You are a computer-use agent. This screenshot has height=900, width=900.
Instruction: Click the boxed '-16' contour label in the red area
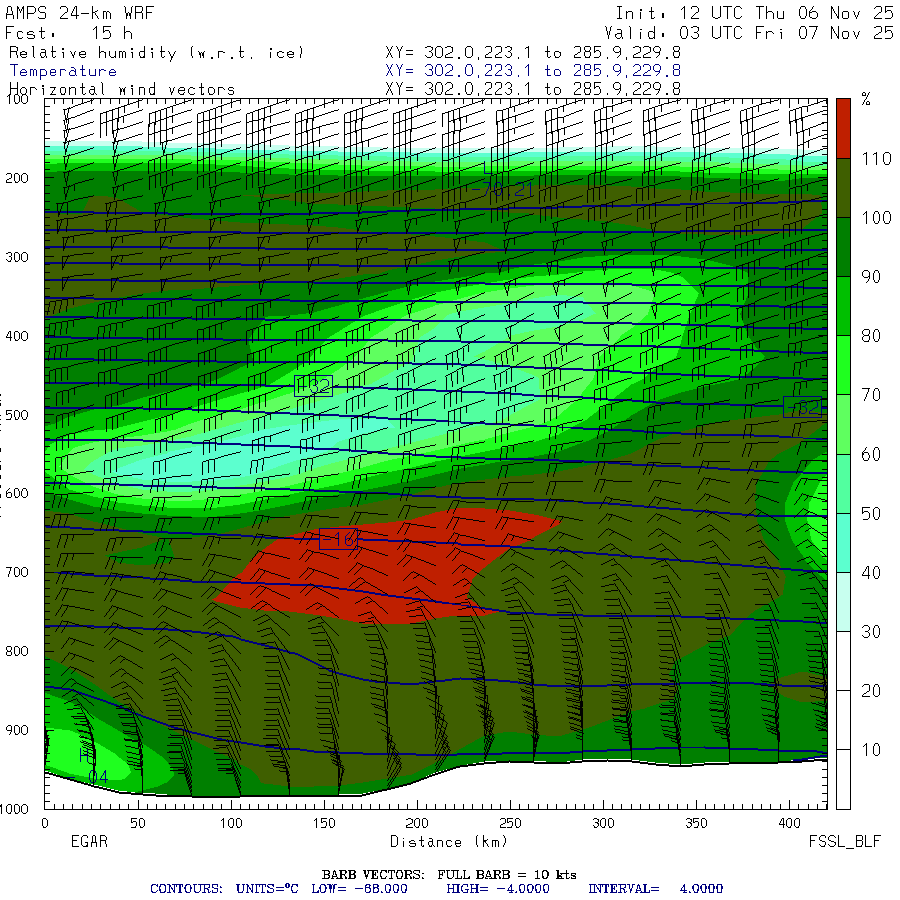point(339,539)
